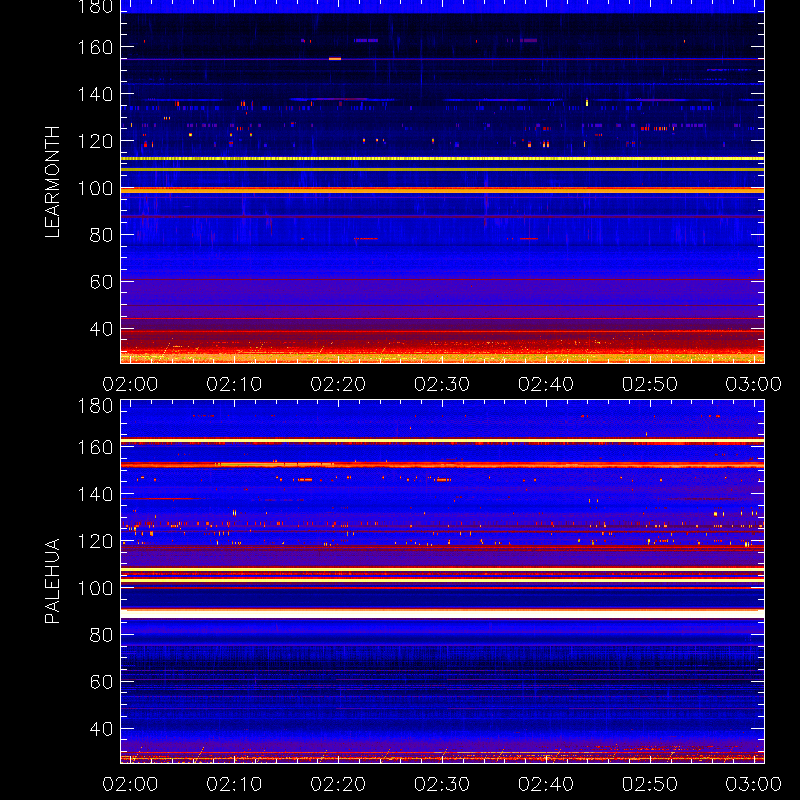Select the 40 tick label on LEARMONTH axis
This screenshot has height=800, width=800.
click(x=101, y=329)
